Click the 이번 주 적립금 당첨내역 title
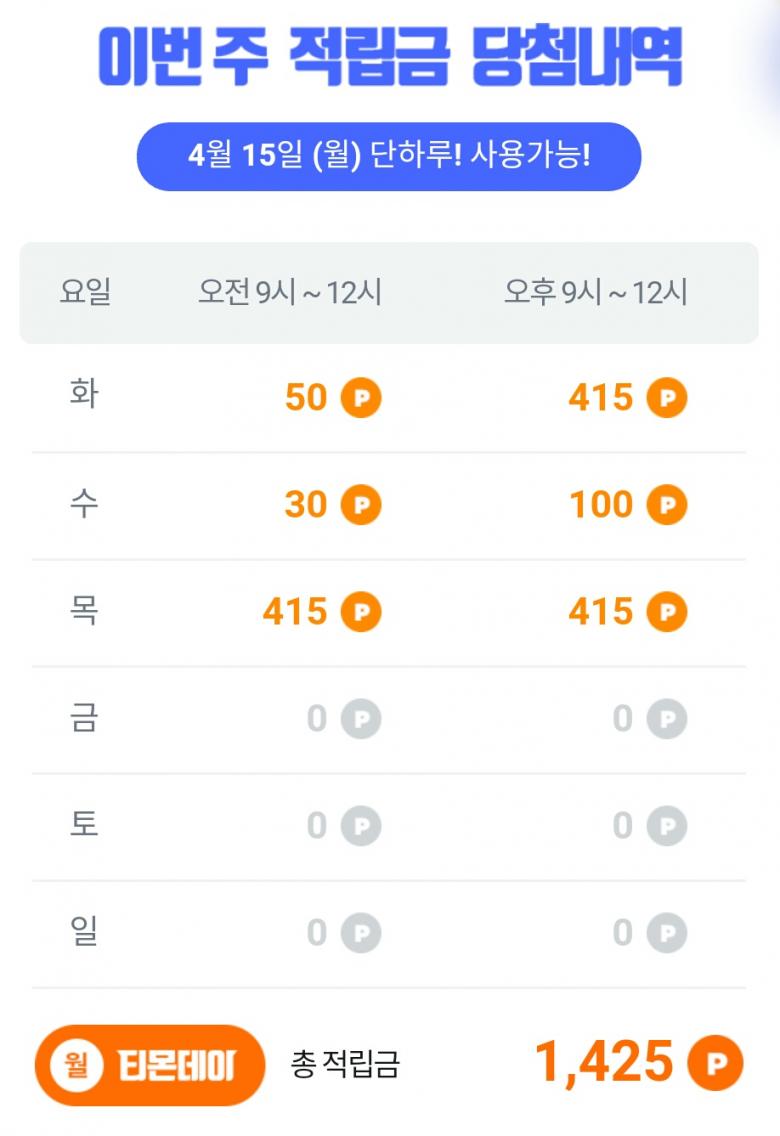Viewport: 780px width, 1136px height. pyautogui.click(x=390, y=57)
